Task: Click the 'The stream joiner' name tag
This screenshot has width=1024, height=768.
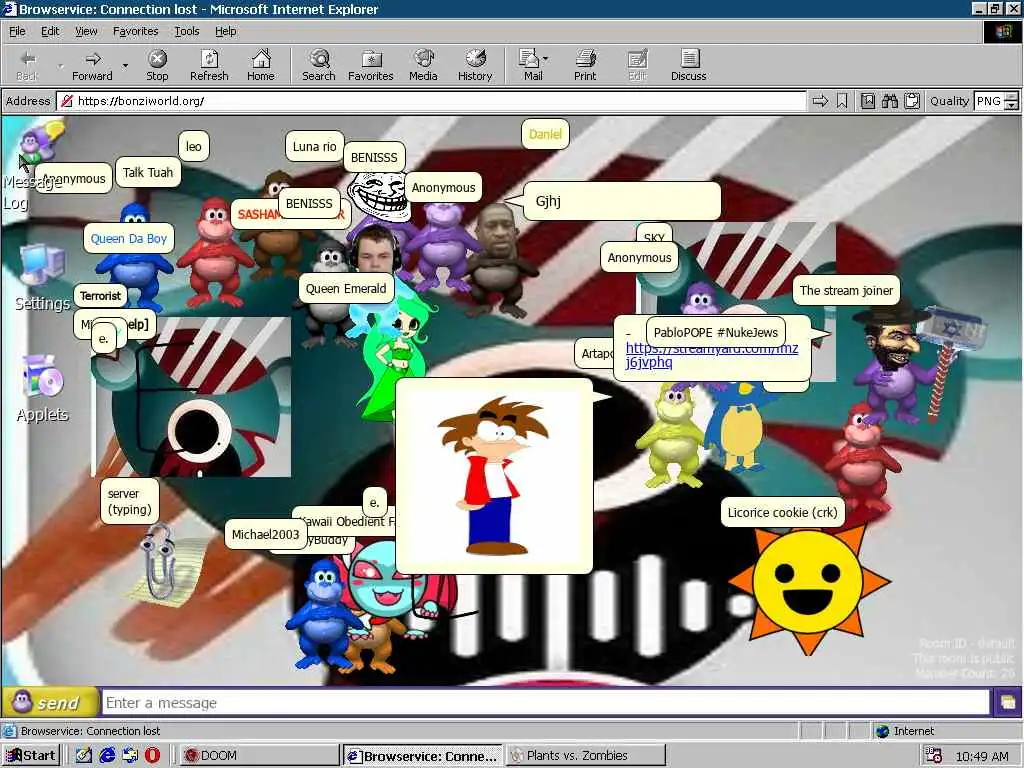Action: pyautogui.click(x=846, y=291)
